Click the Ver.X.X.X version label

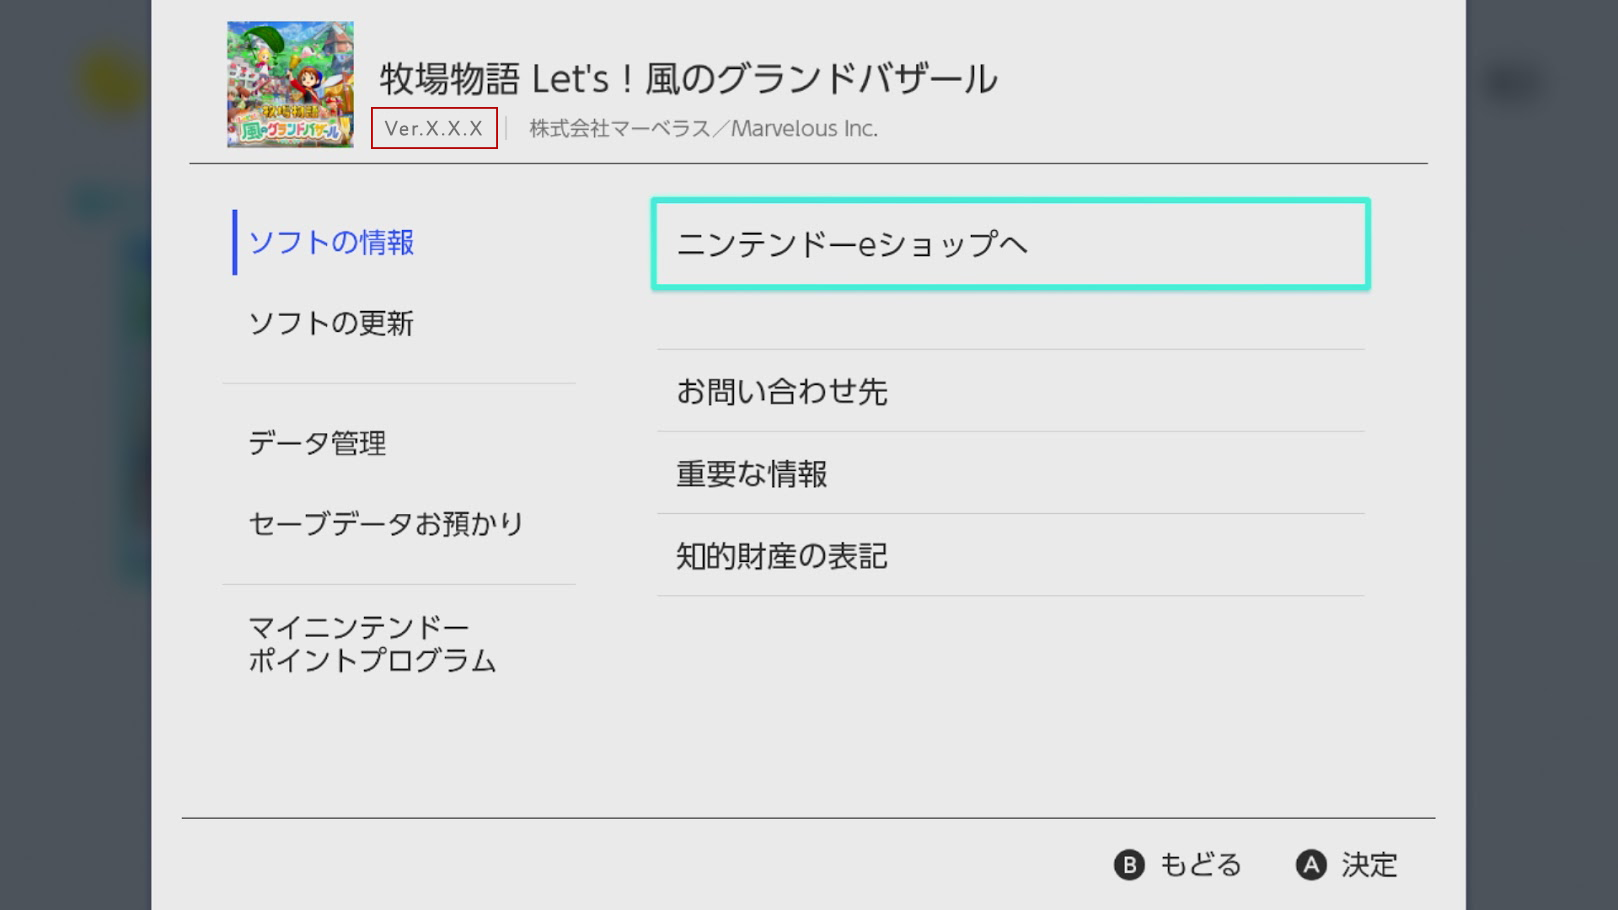pyautogui.click(x=434, y=128)
